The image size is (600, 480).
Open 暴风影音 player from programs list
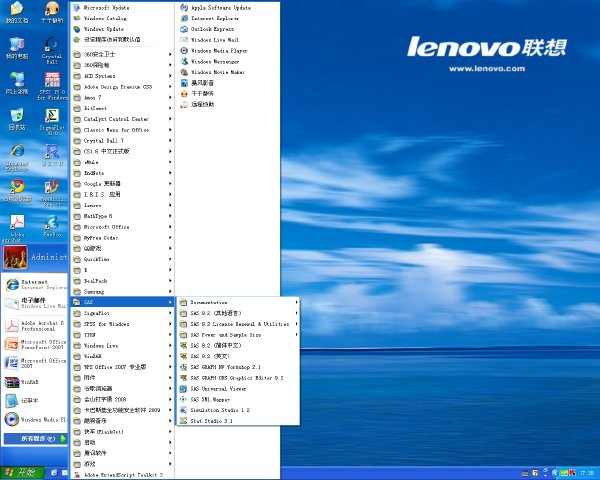pos(197,83)
